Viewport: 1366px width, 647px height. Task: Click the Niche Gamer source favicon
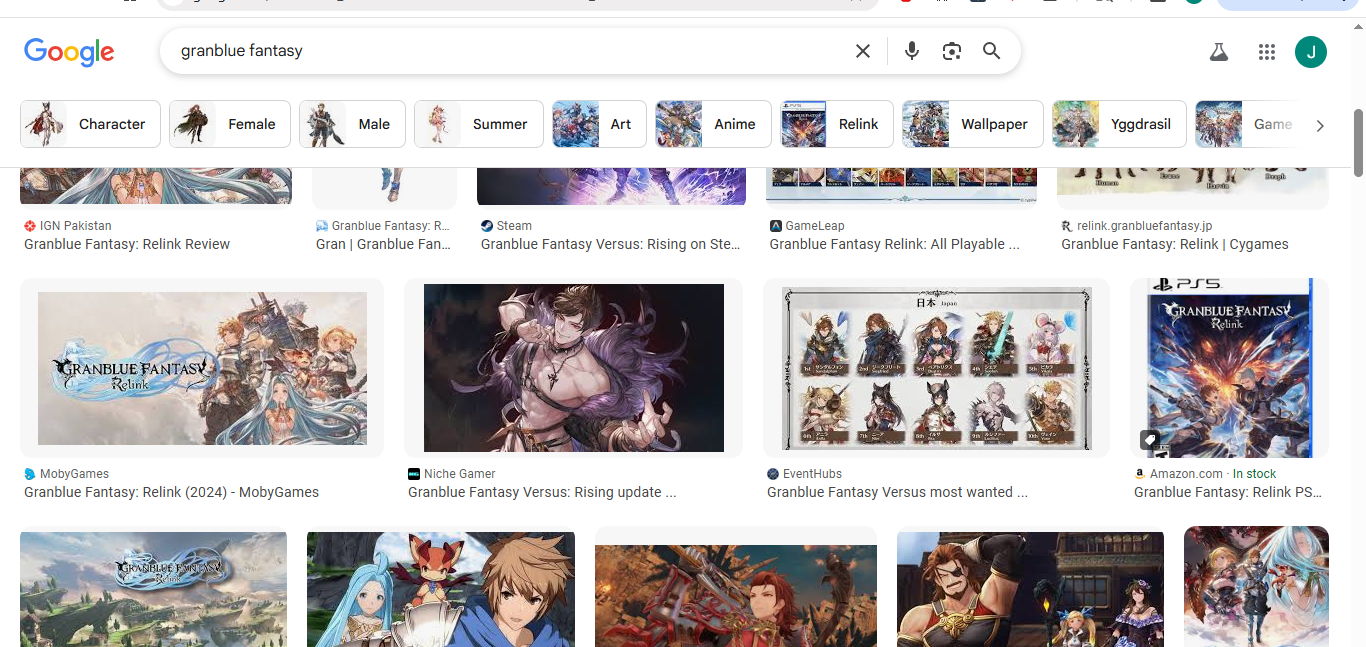pyautogui.click(x=414, y=474)
